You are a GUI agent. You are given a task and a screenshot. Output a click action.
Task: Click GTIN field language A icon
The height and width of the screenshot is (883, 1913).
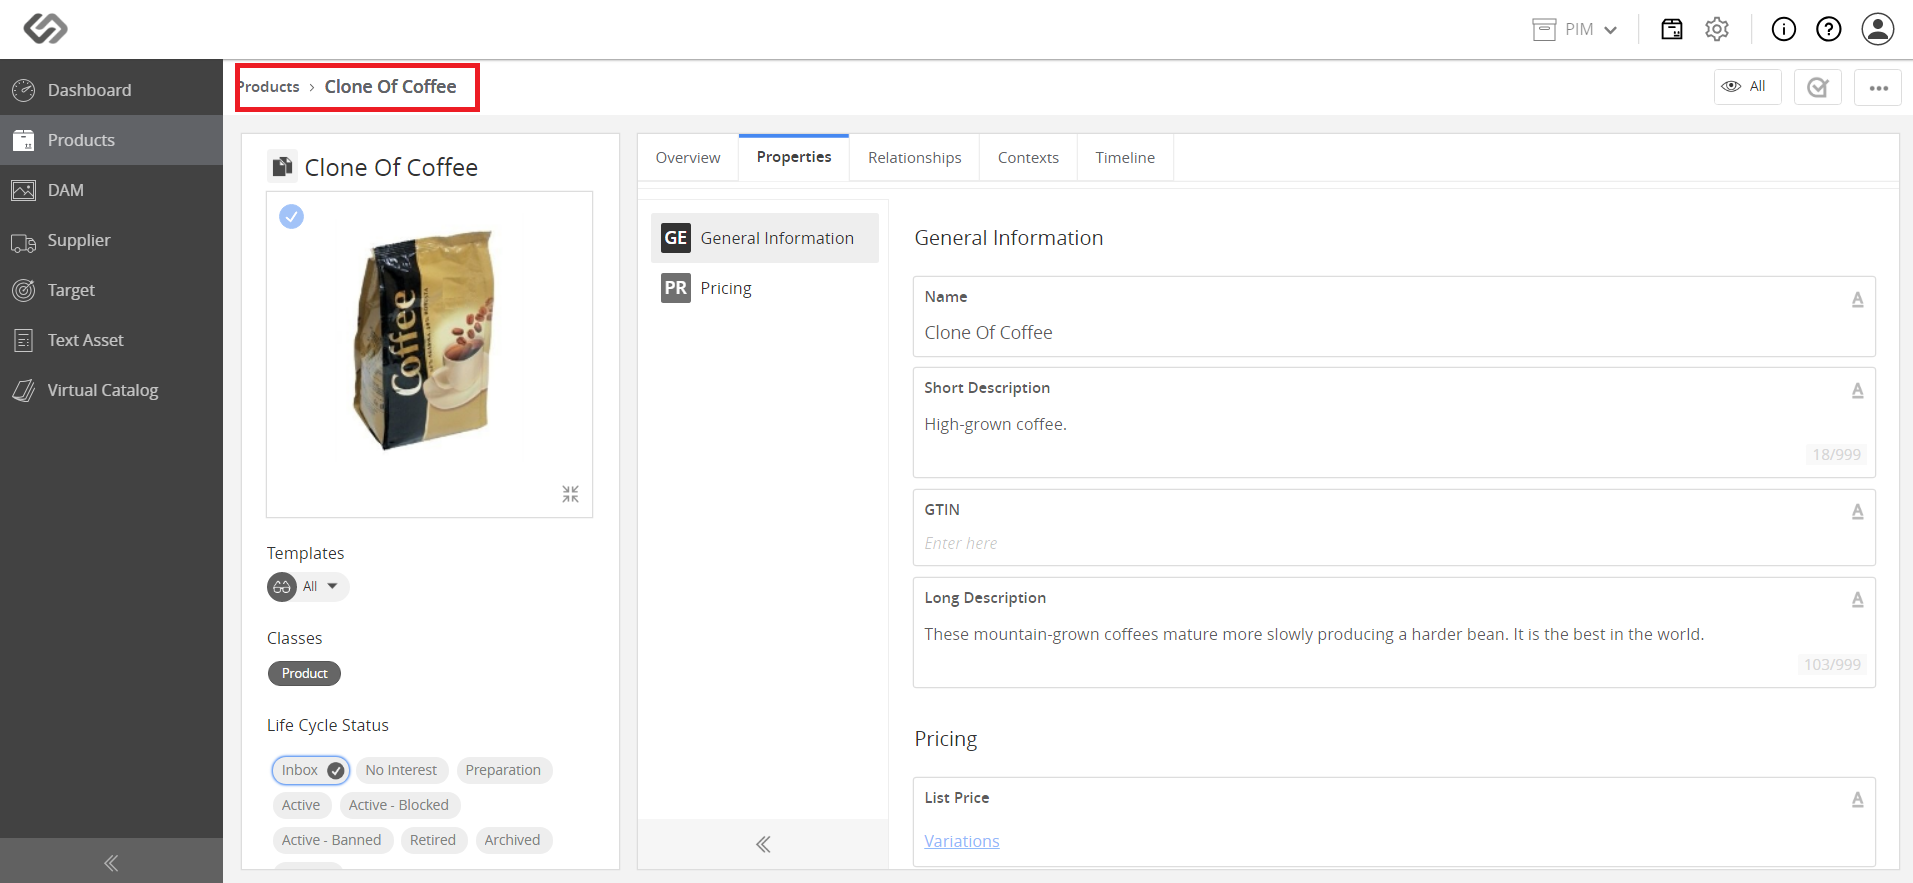pos(1857,511)
